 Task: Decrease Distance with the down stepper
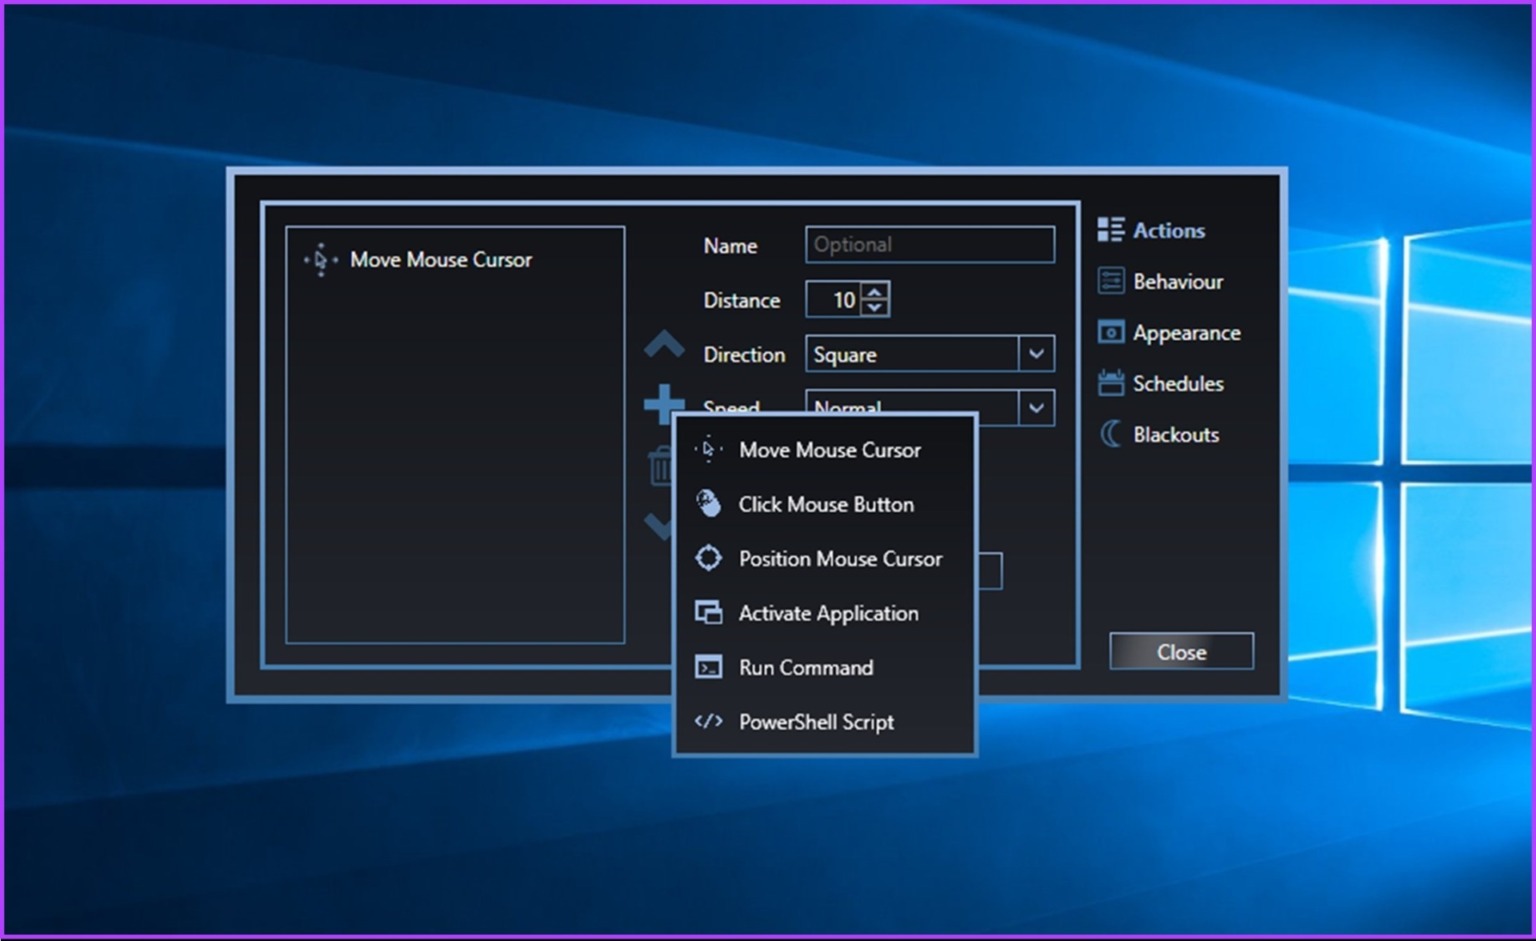875,307
